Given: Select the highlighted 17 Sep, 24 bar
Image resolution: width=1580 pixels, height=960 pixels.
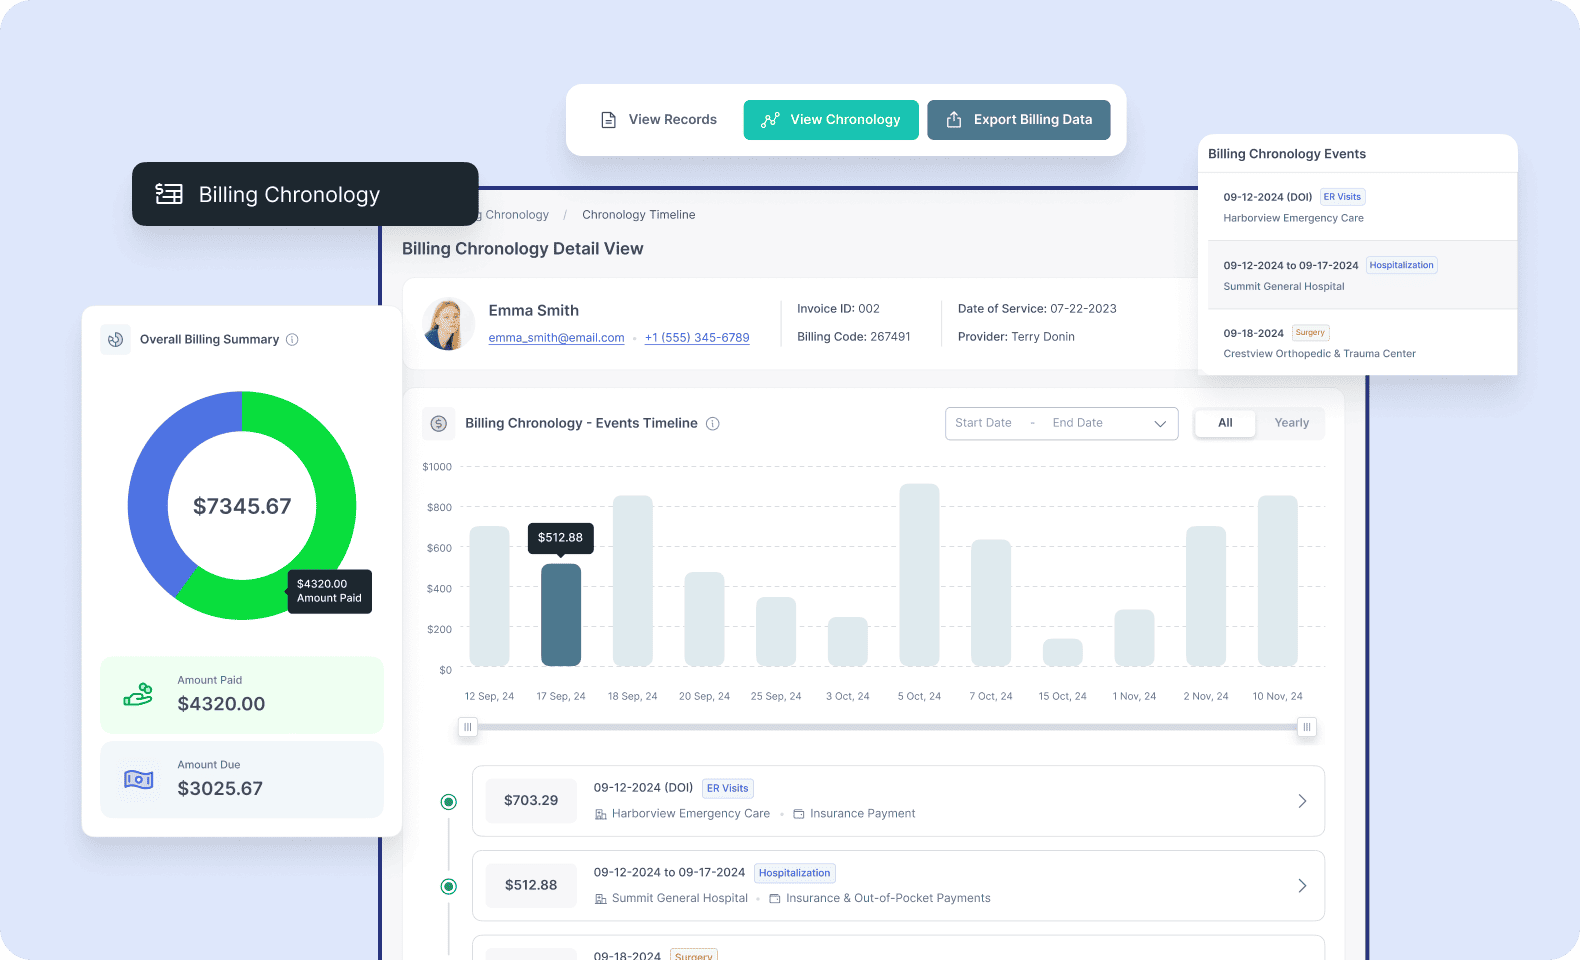Looking at the screenshot, I should point(561,615).
